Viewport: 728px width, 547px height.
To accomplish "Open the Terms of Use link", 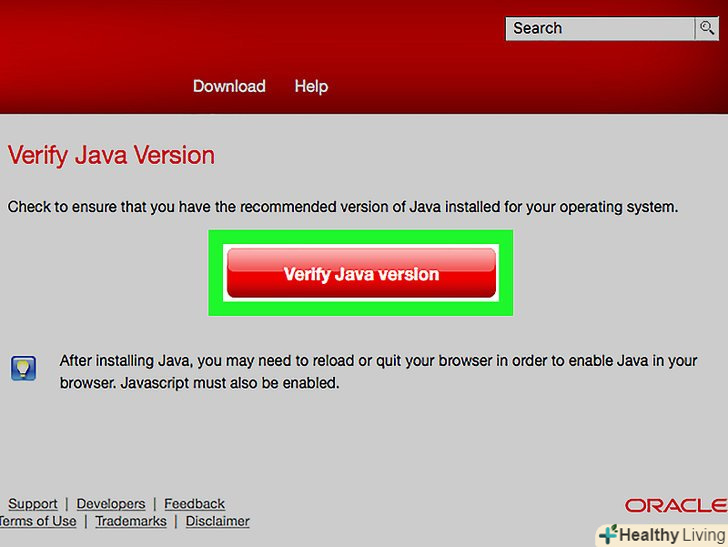I will click(x=38, y=521).
